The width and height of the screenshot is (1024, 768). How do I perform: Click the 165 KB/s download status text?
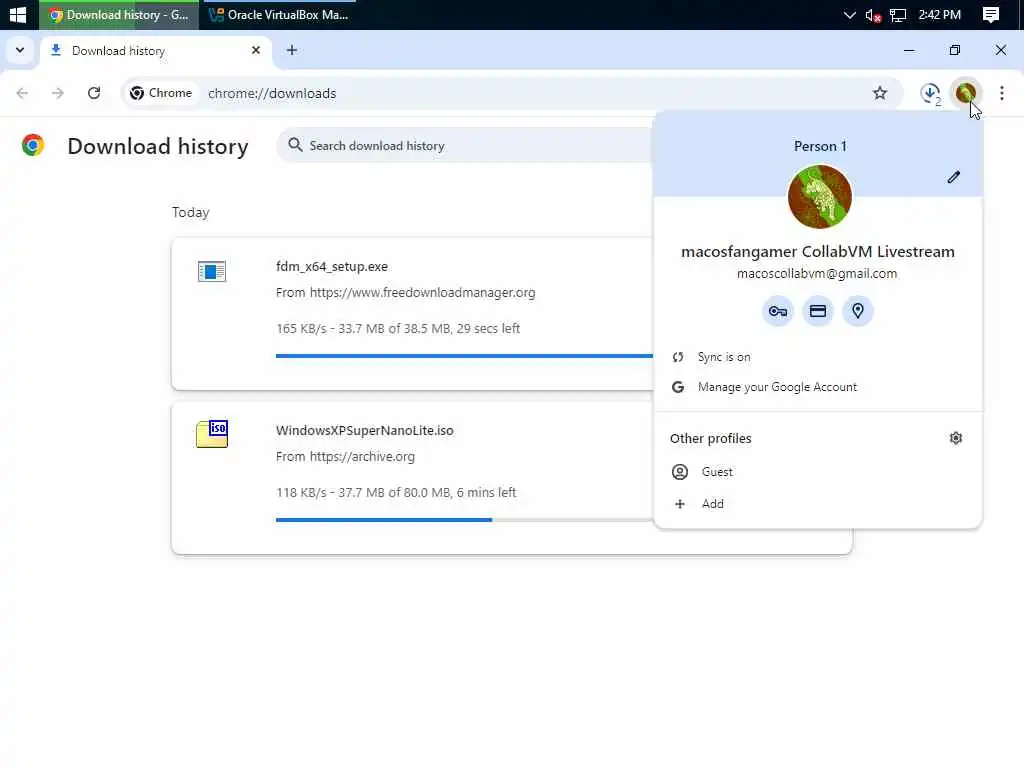398,328
